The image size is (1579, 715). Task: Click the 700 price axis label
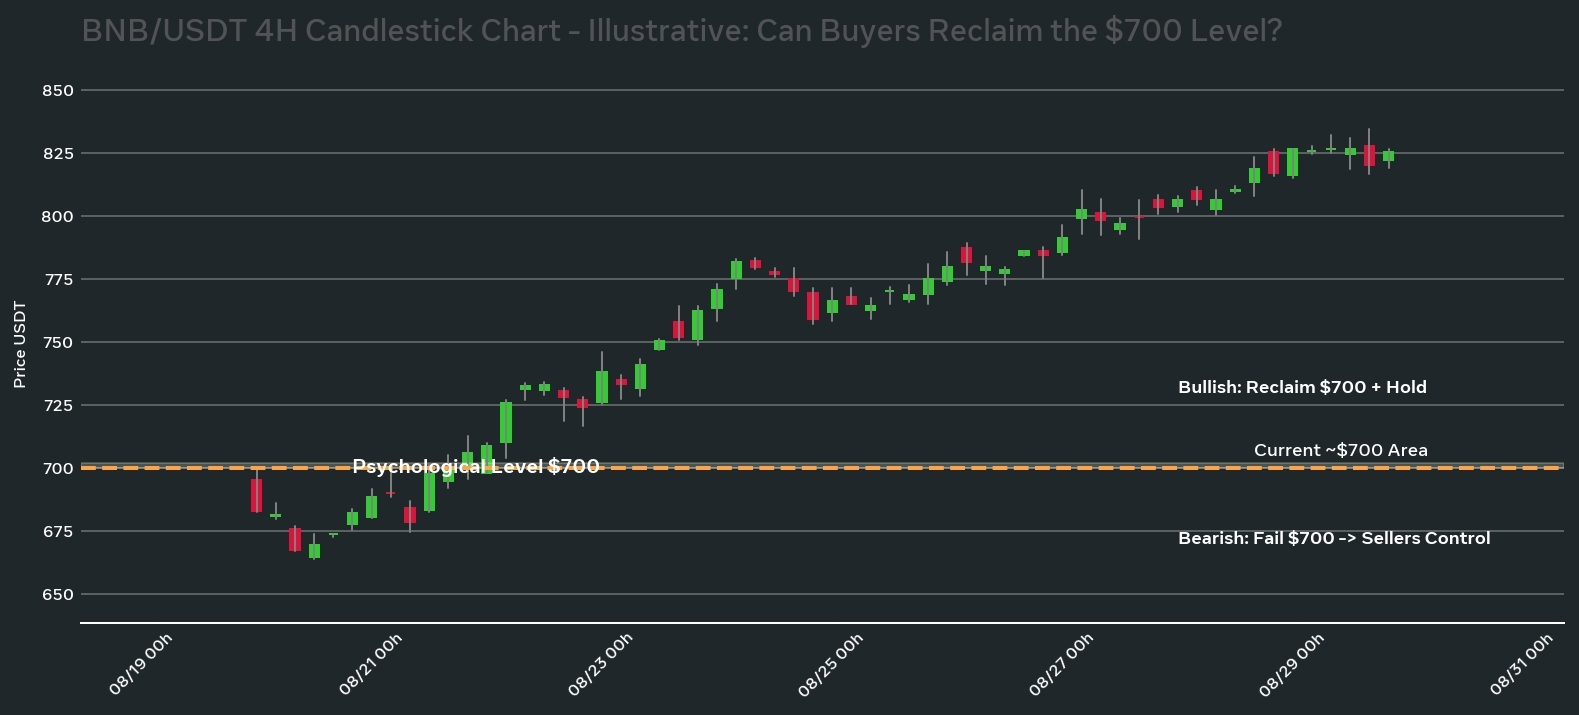click(x=58, y=468)
